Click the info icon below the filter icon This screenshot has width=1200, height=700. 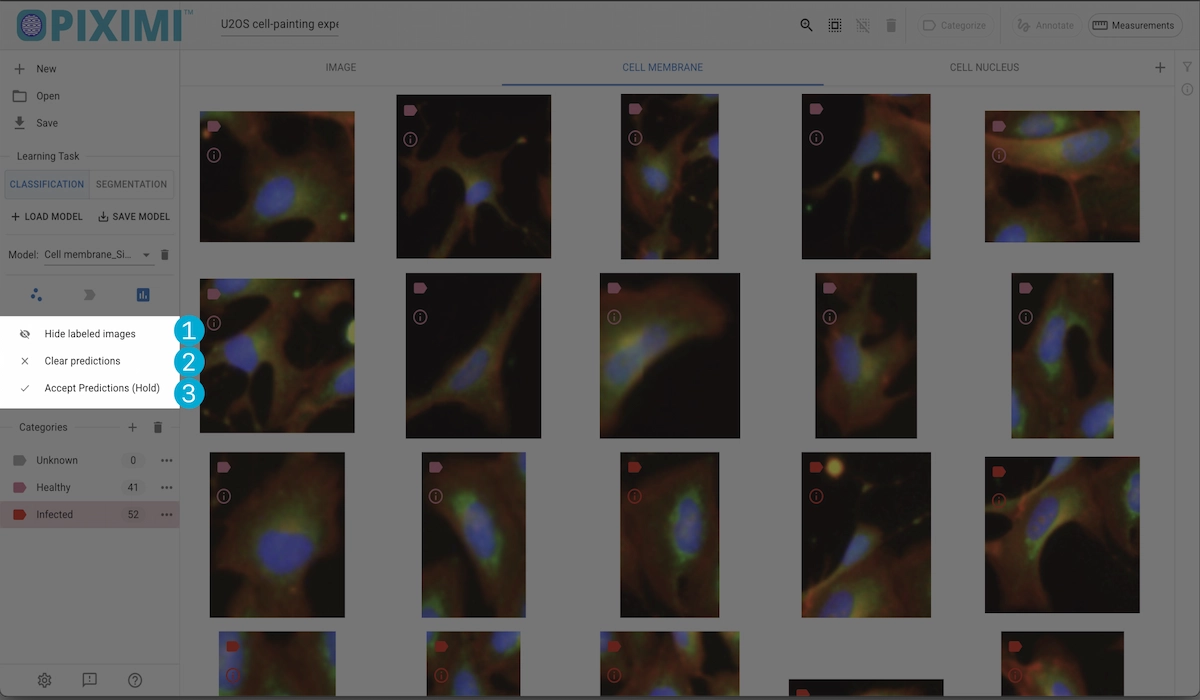[x=1187, y=89]
